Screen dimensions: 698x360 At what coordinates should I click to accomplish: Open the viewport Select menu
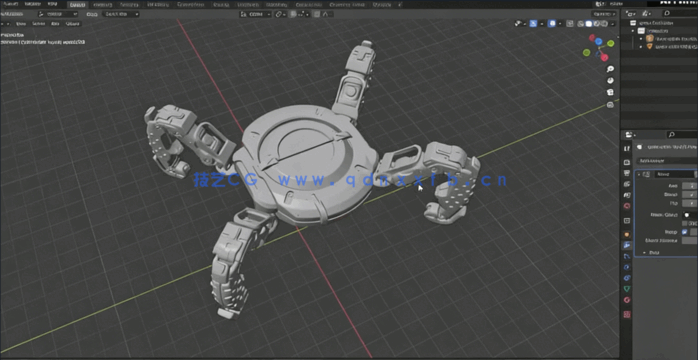pos(38,24)
